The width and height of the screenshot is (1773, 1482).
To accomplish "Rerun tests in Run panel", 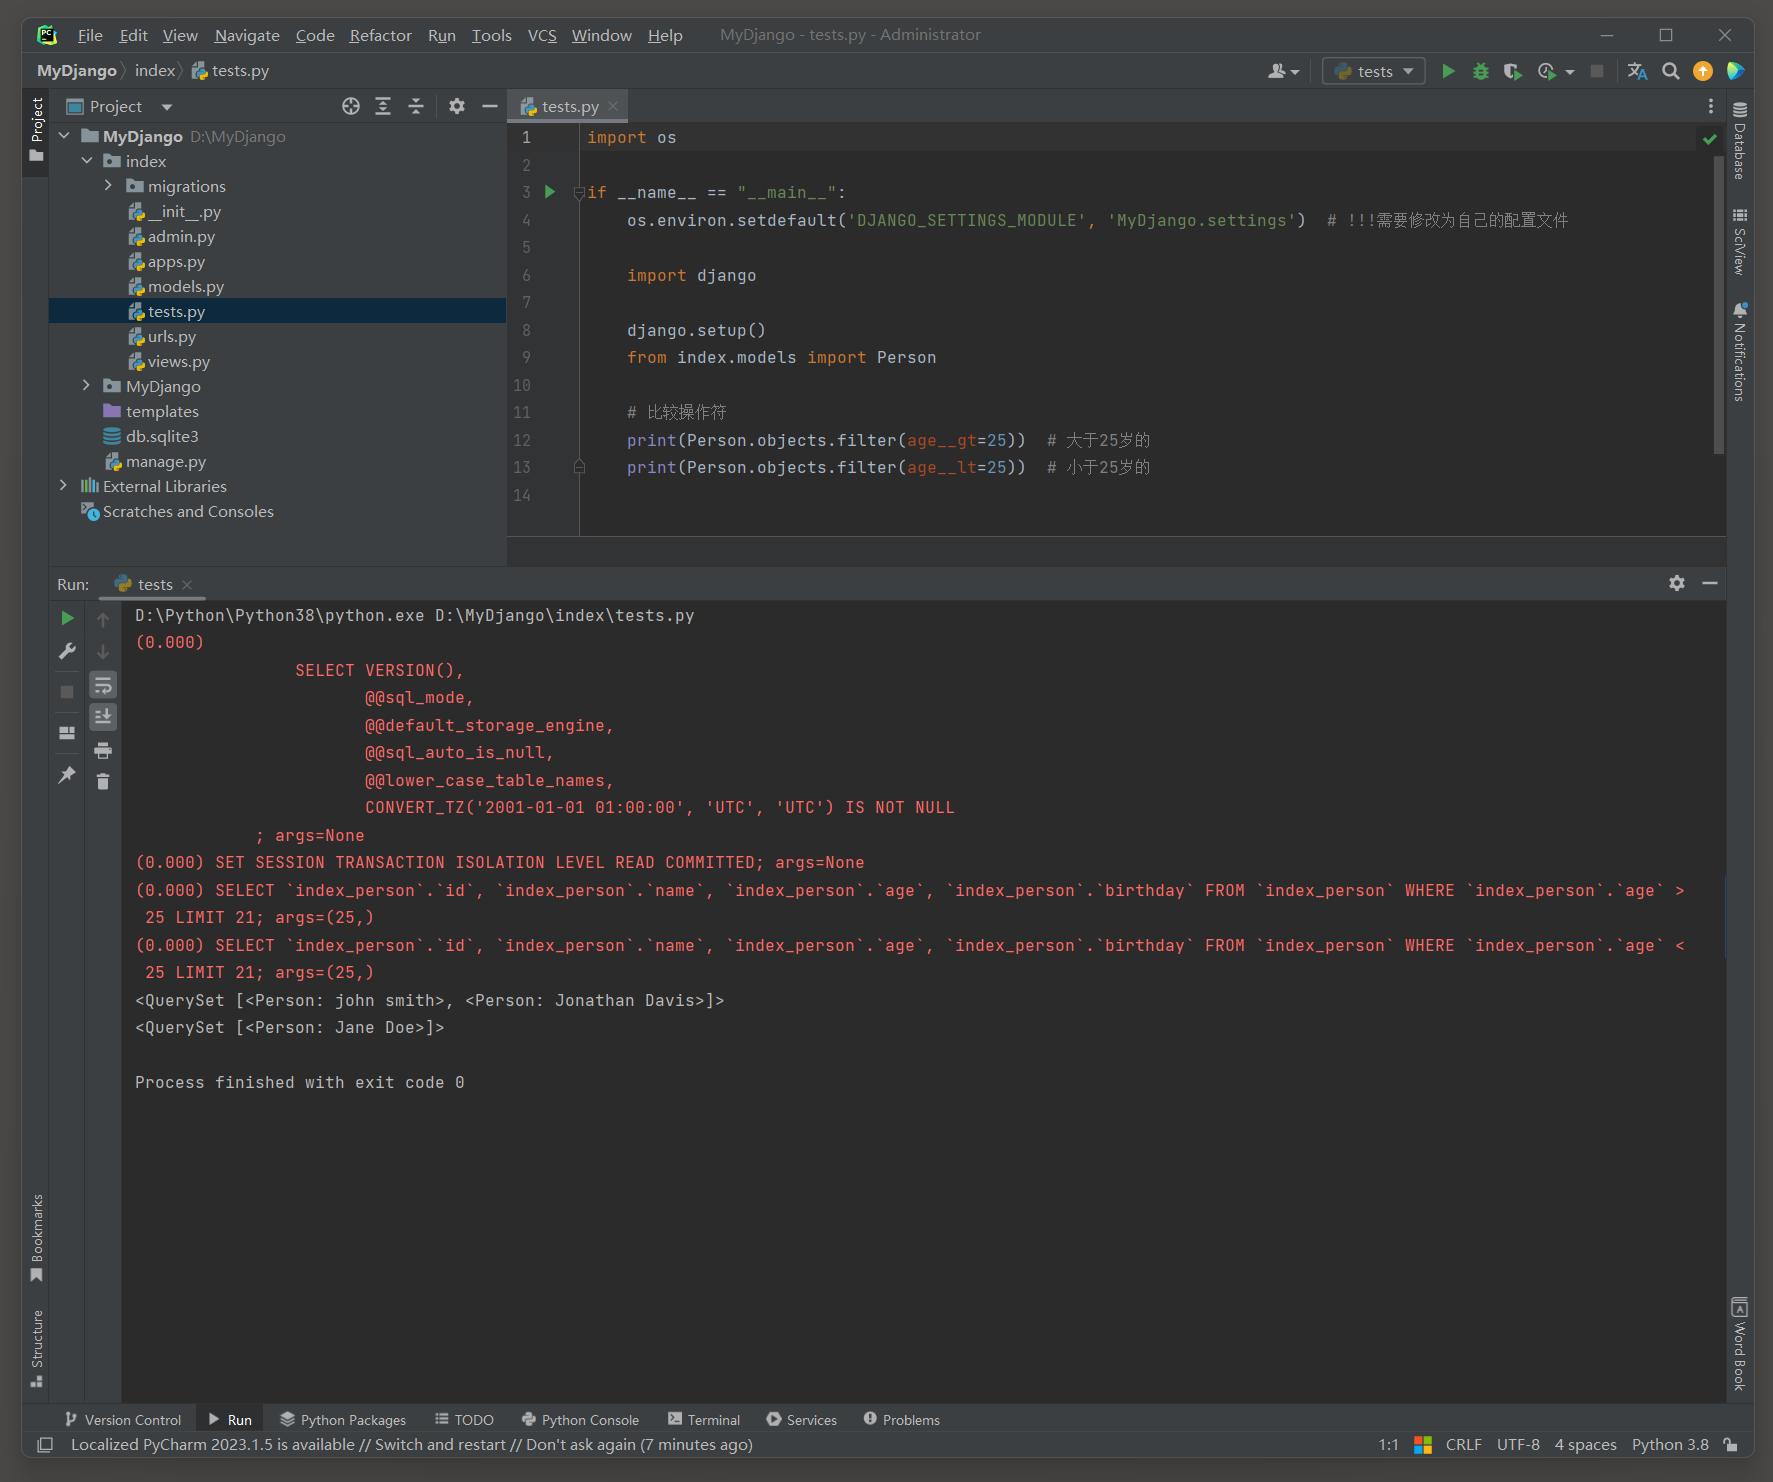I will coord(67,618).
